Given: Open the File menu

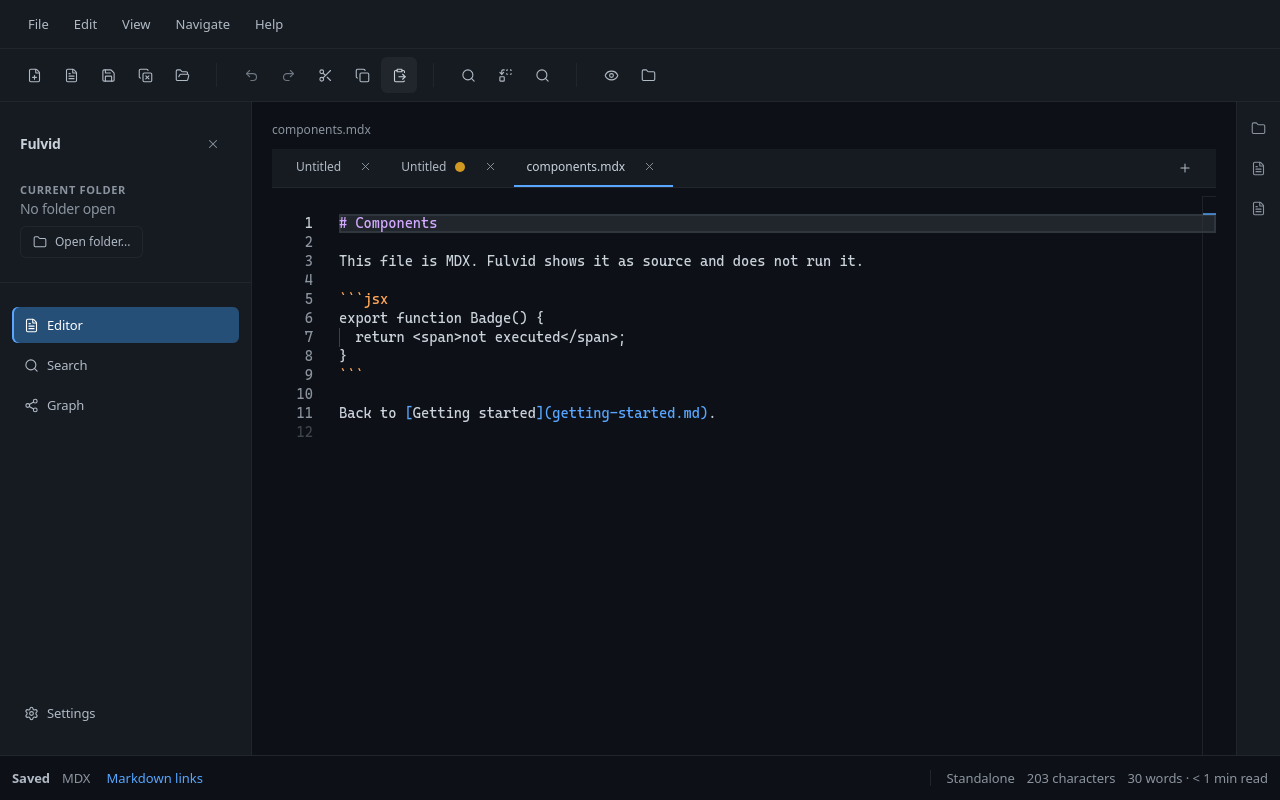Looking at the screenshot, I should tap(38, 24).
